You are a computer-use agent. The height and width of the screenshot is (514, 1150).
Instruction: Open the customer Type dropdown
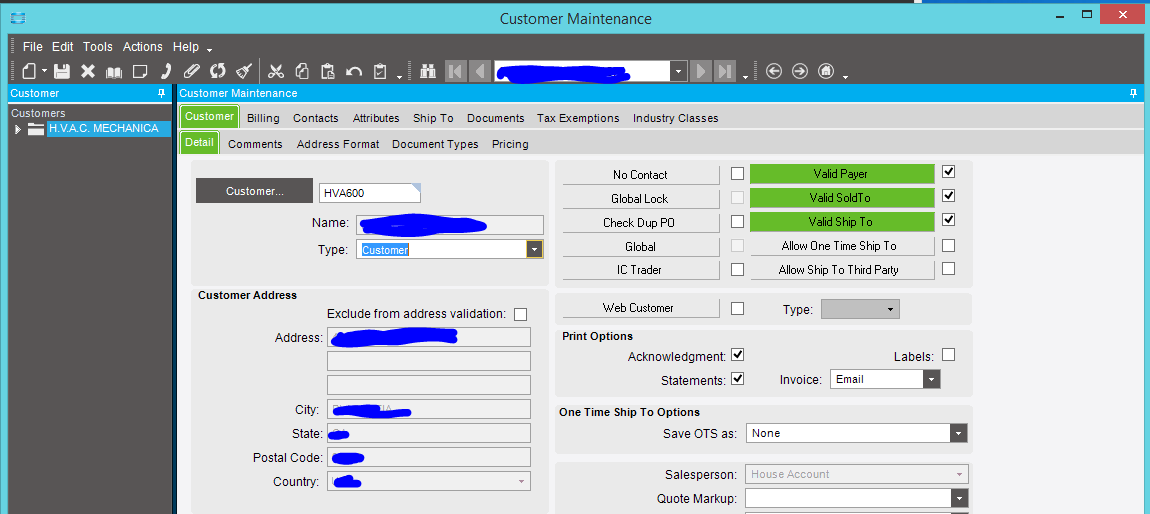pyautogui.click(x=535, y=250)
